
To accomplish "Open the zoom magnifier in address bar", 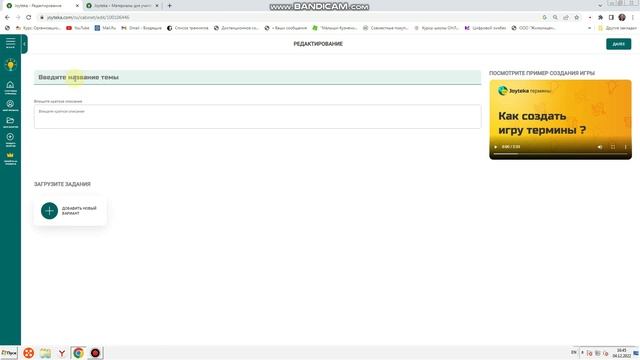I will pos(555,17).
